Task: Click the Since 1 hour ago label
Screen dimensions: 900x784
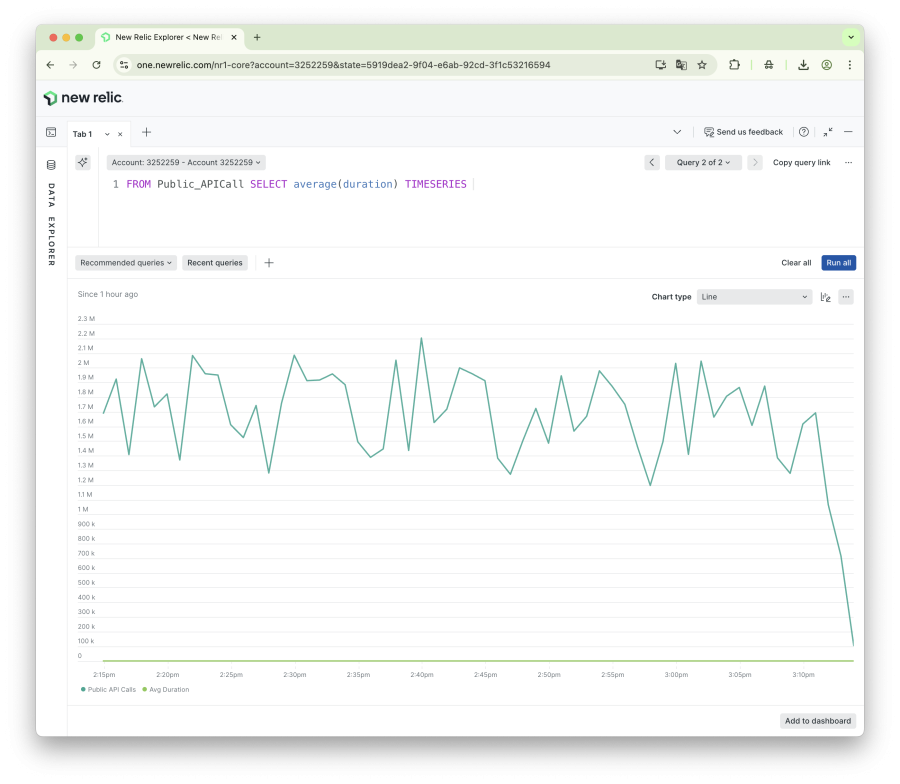Action: click(108, 294)
